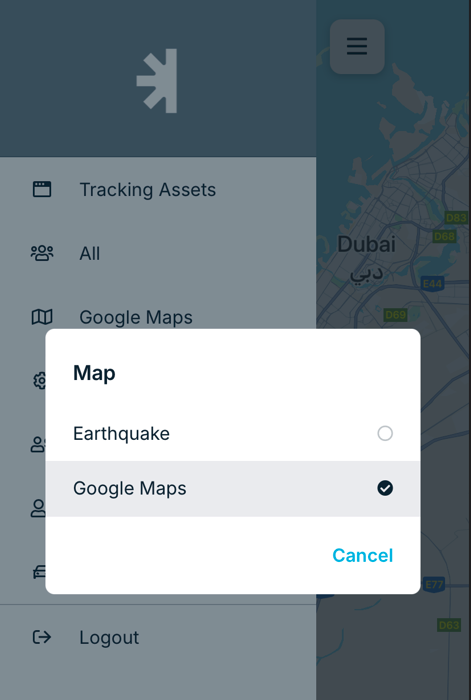Select the Earthquake radio button

coord(385,433)
